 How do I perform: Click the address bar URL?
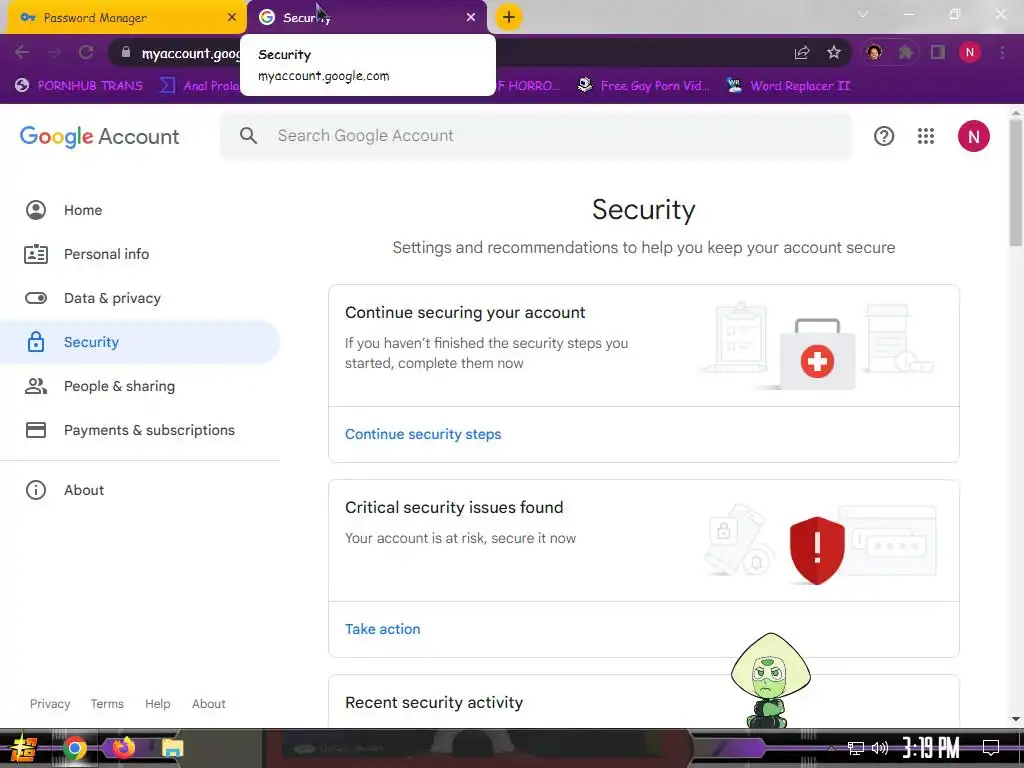coord(191,53)
